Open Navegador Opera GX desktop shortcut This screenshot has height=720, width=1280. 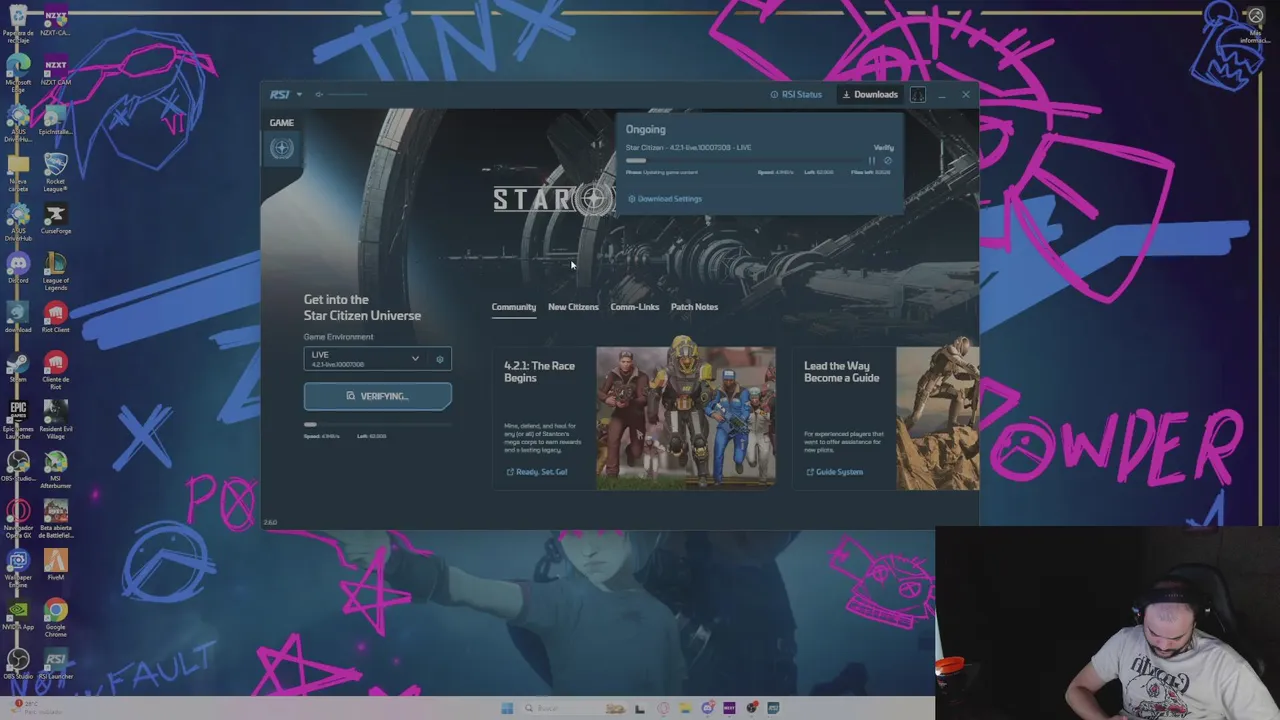(x=18, y=518)
